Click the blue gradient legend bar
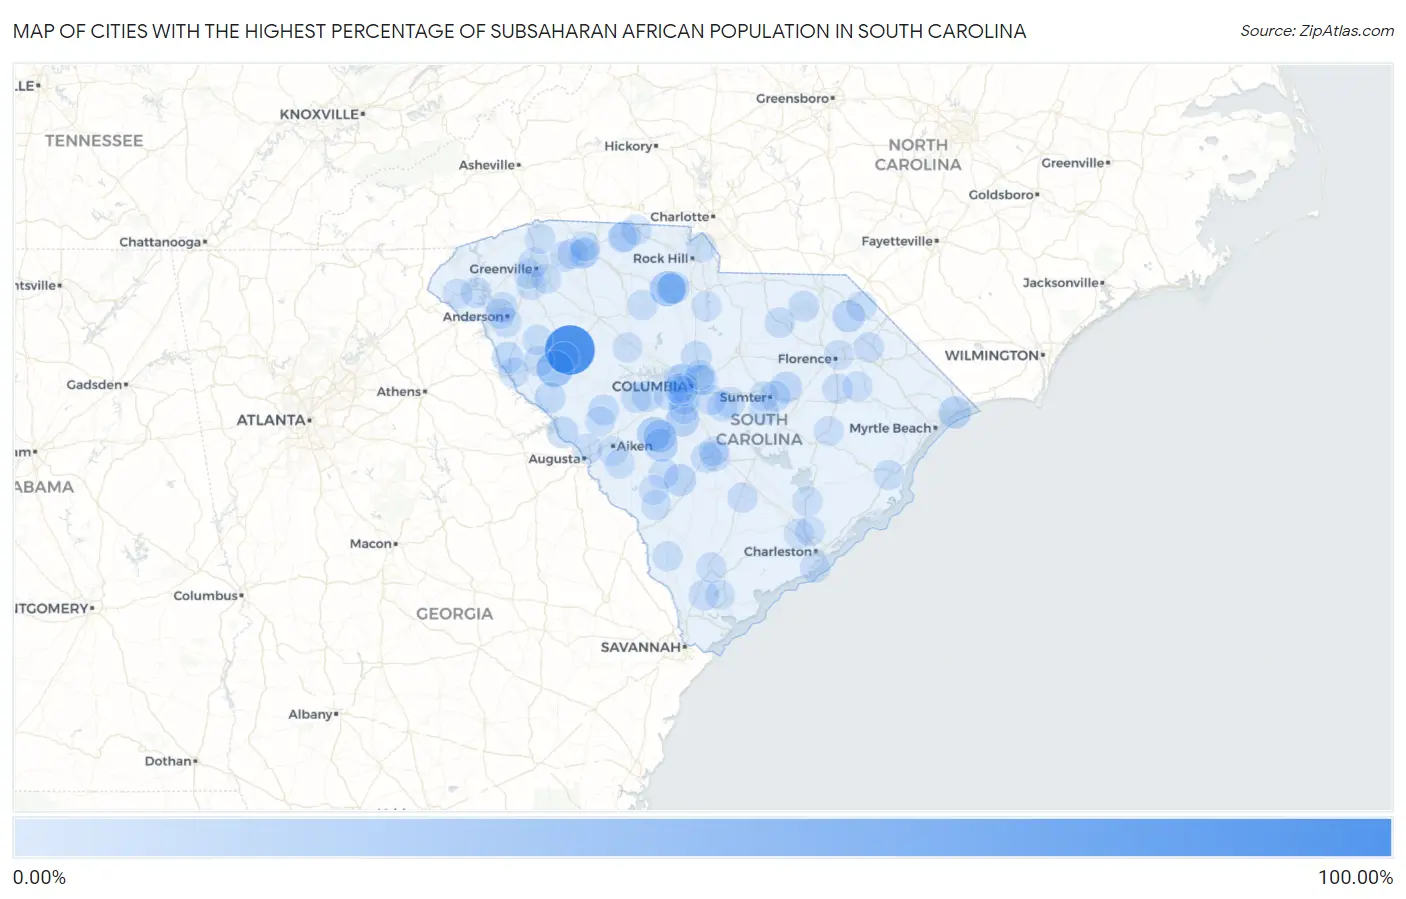The image size is (1406, 899). pyautogui.click(x=702, y=838)
